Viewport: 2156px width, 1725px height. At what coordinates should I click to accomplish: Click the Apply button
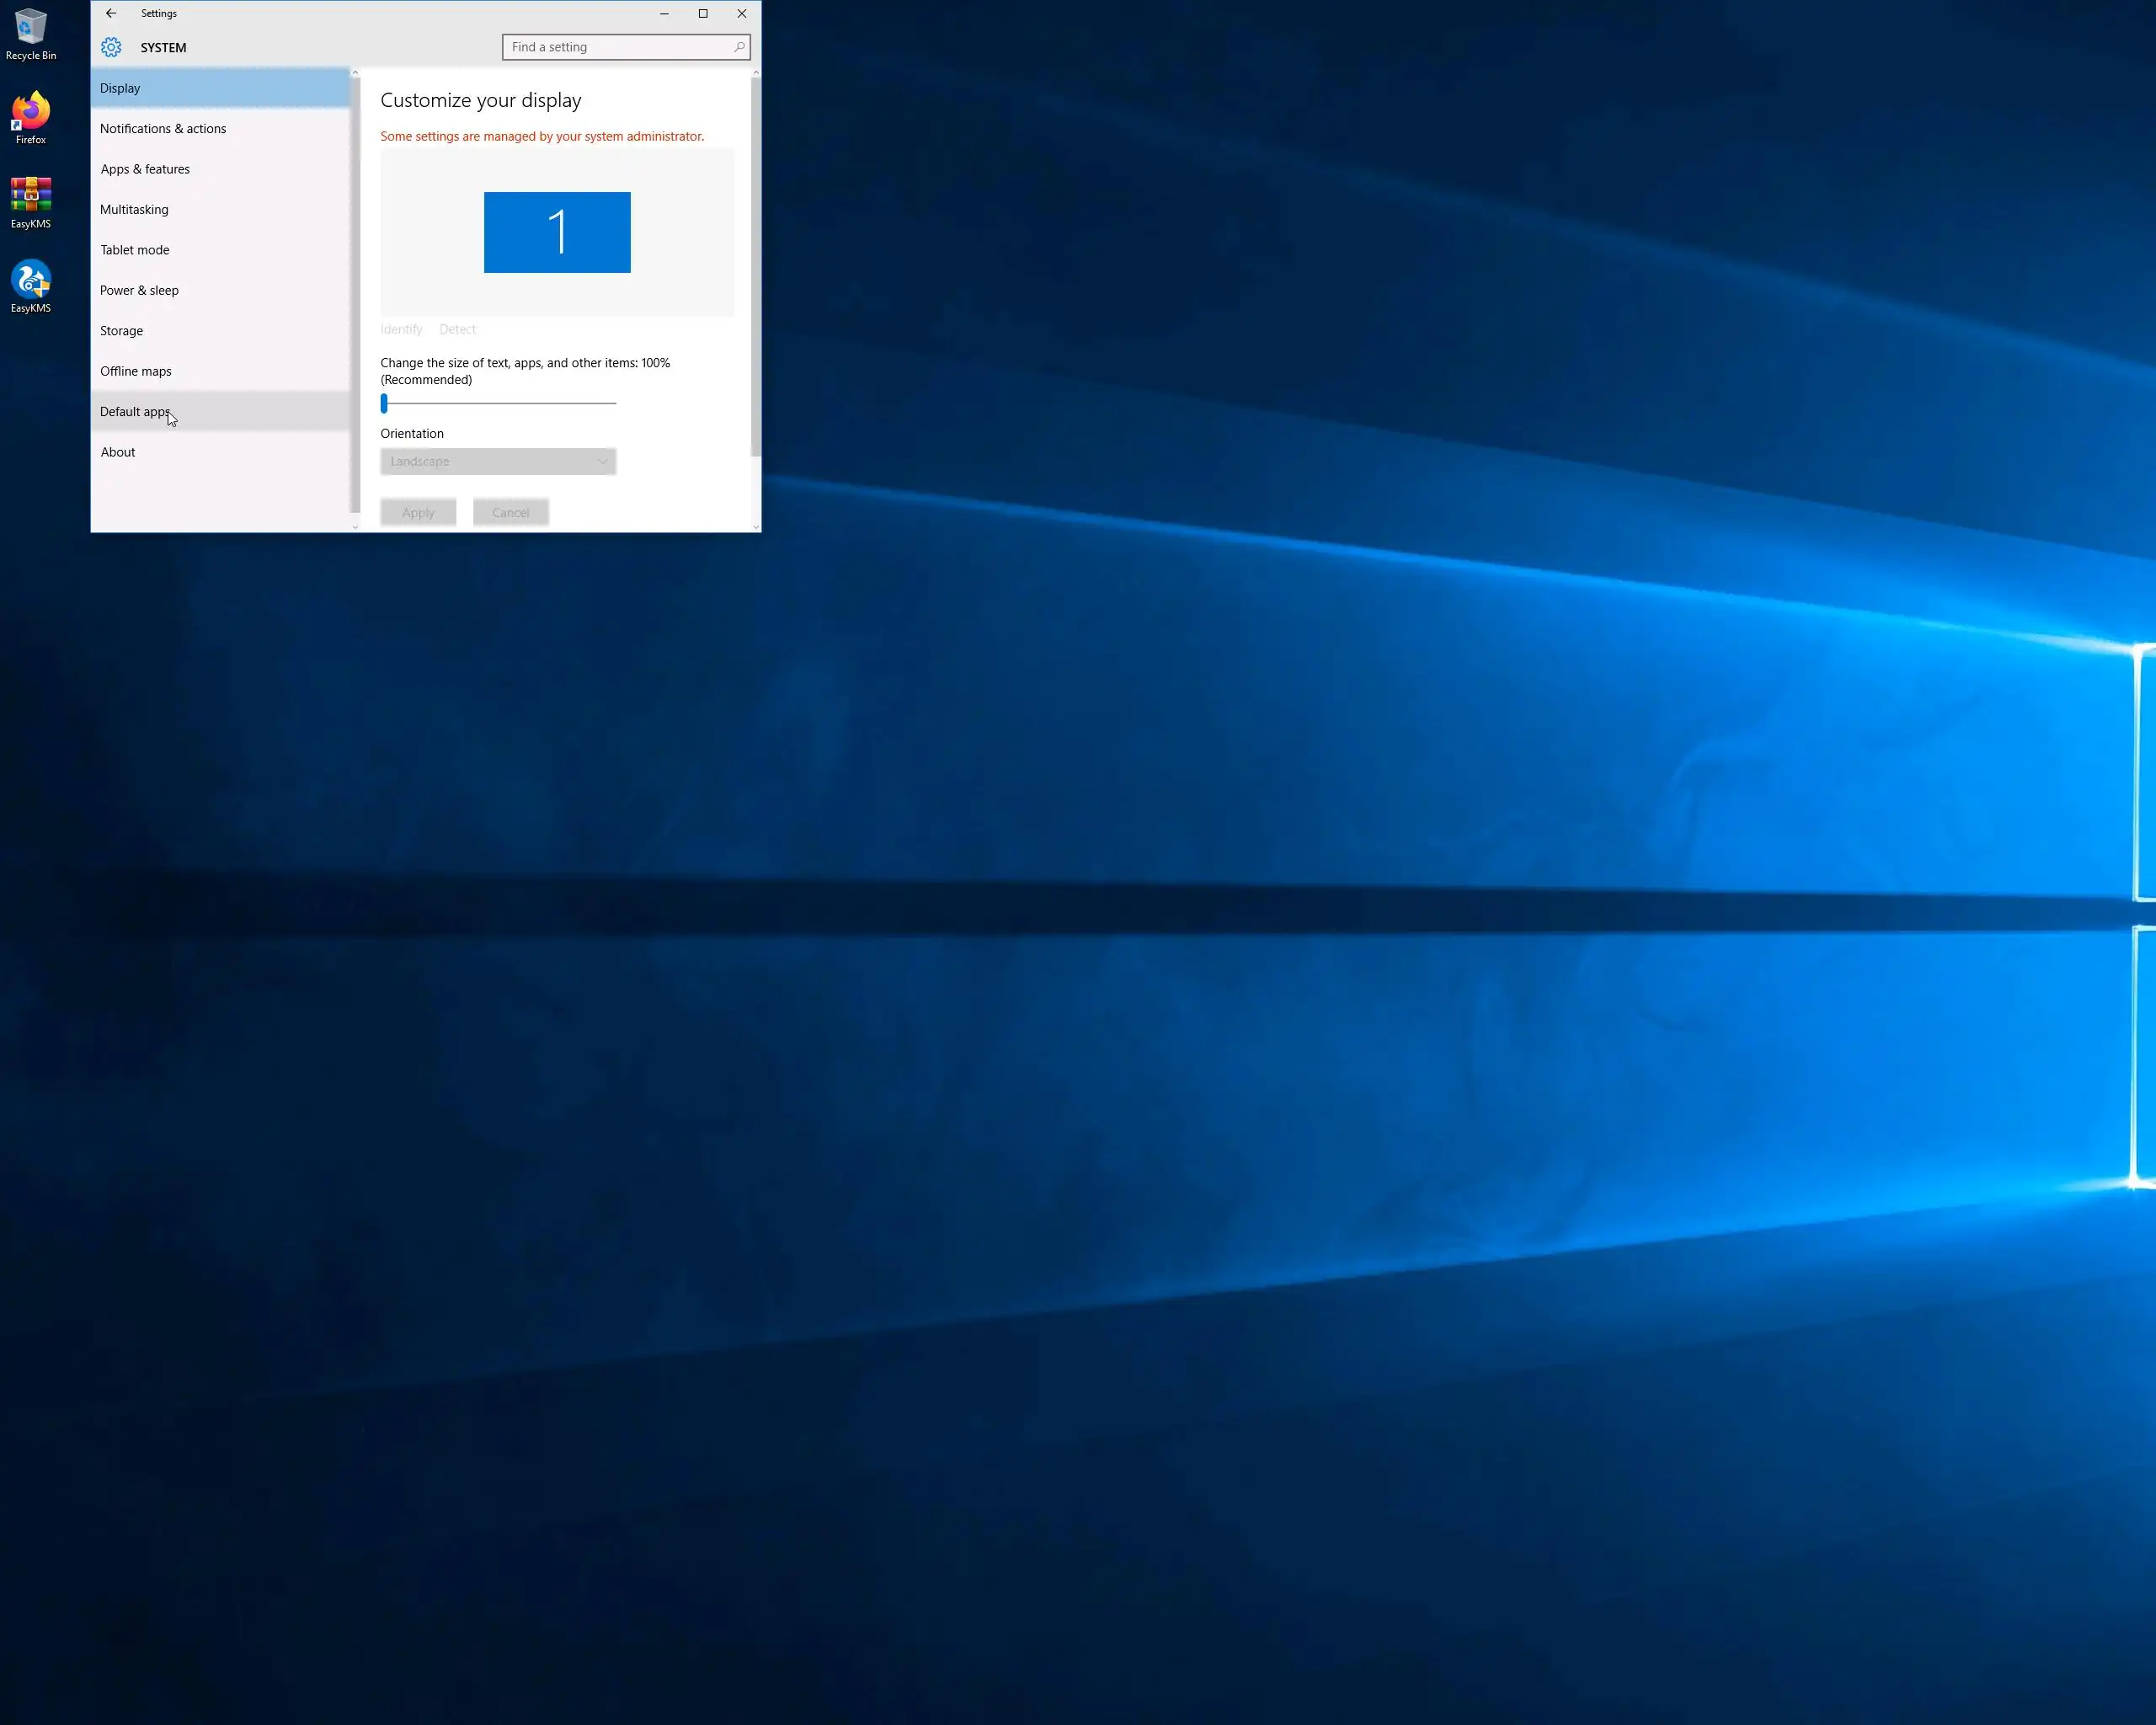(x=418, y=512)
